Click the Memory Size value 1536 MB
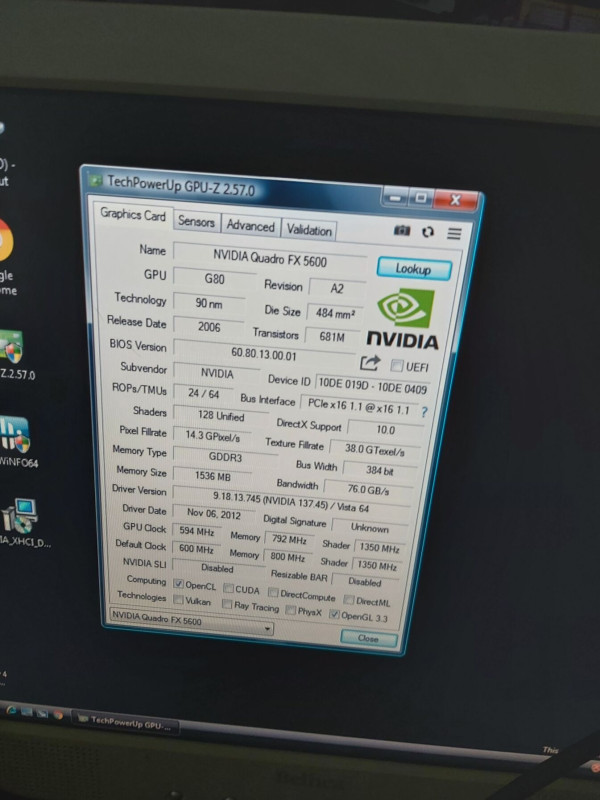Viewport: 600px width, 800px height. (212, 476)
